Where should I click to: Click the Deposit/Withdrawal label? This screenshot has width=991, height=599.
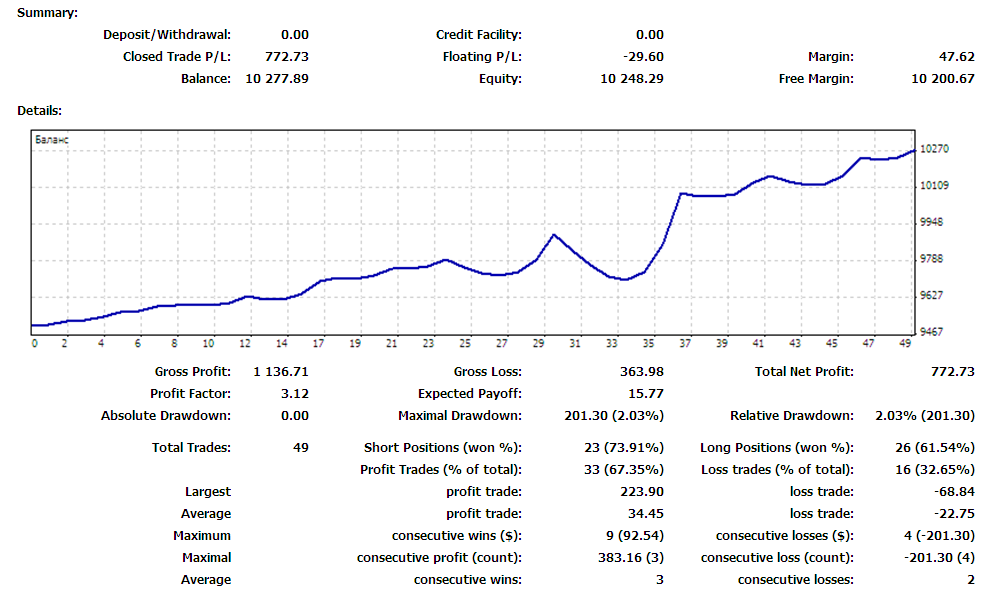point(167,35)
